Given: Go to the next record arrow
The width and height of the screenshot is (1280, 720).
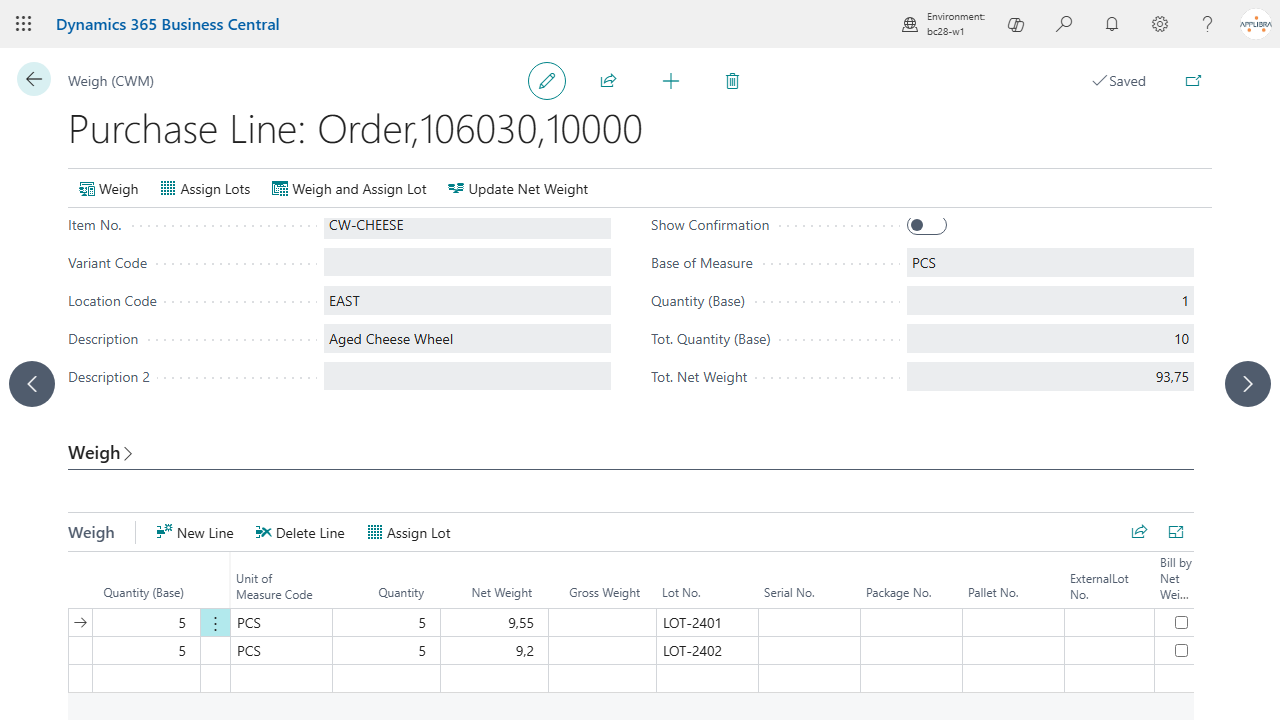Looking at the screenshot, I should tap(1248, 384).
